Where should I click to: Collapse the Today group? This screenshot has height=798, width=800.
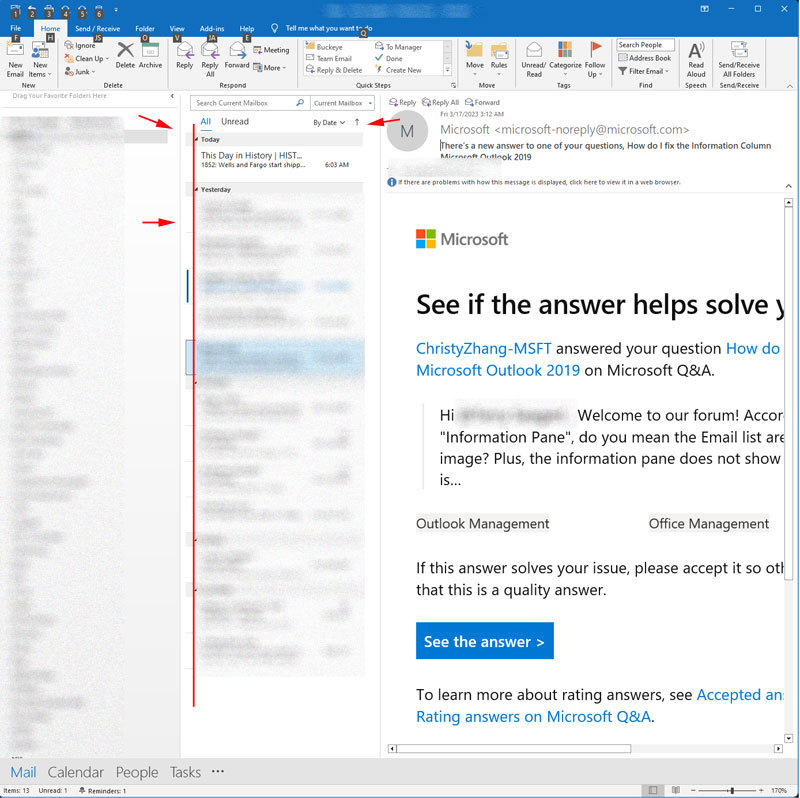197,139
